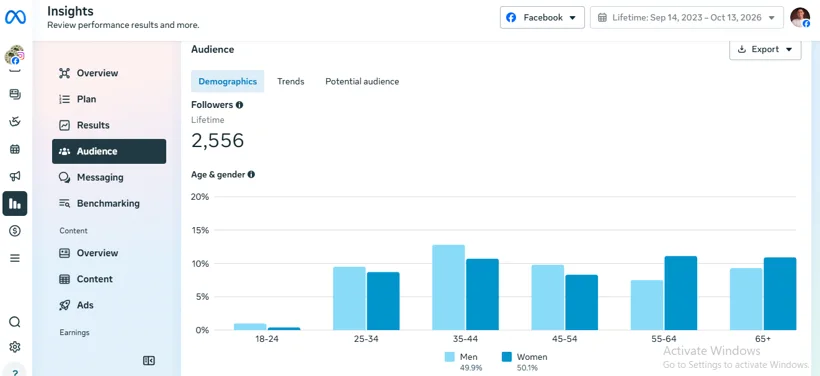Open All tools hamburger menu icon
Screen dimensions: 820x376
pos(15,258)
